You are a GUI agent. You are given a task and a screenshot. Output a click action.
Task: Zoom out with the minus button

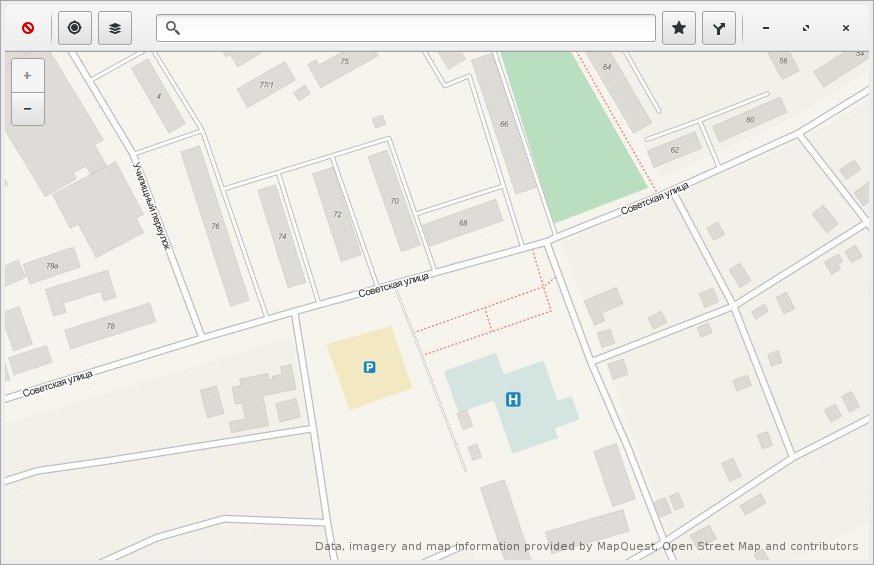[28, 109]
